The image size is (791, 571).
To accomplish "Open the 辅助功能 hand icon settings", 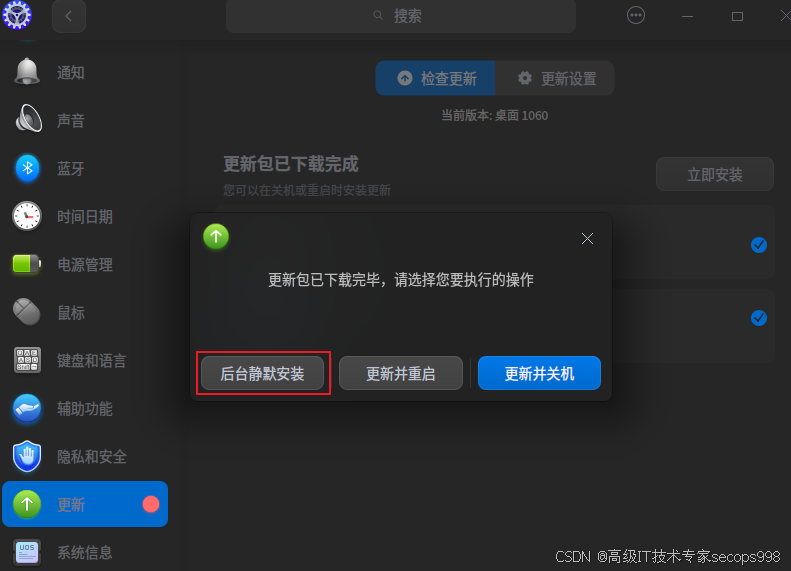I will tap(27, 408).
